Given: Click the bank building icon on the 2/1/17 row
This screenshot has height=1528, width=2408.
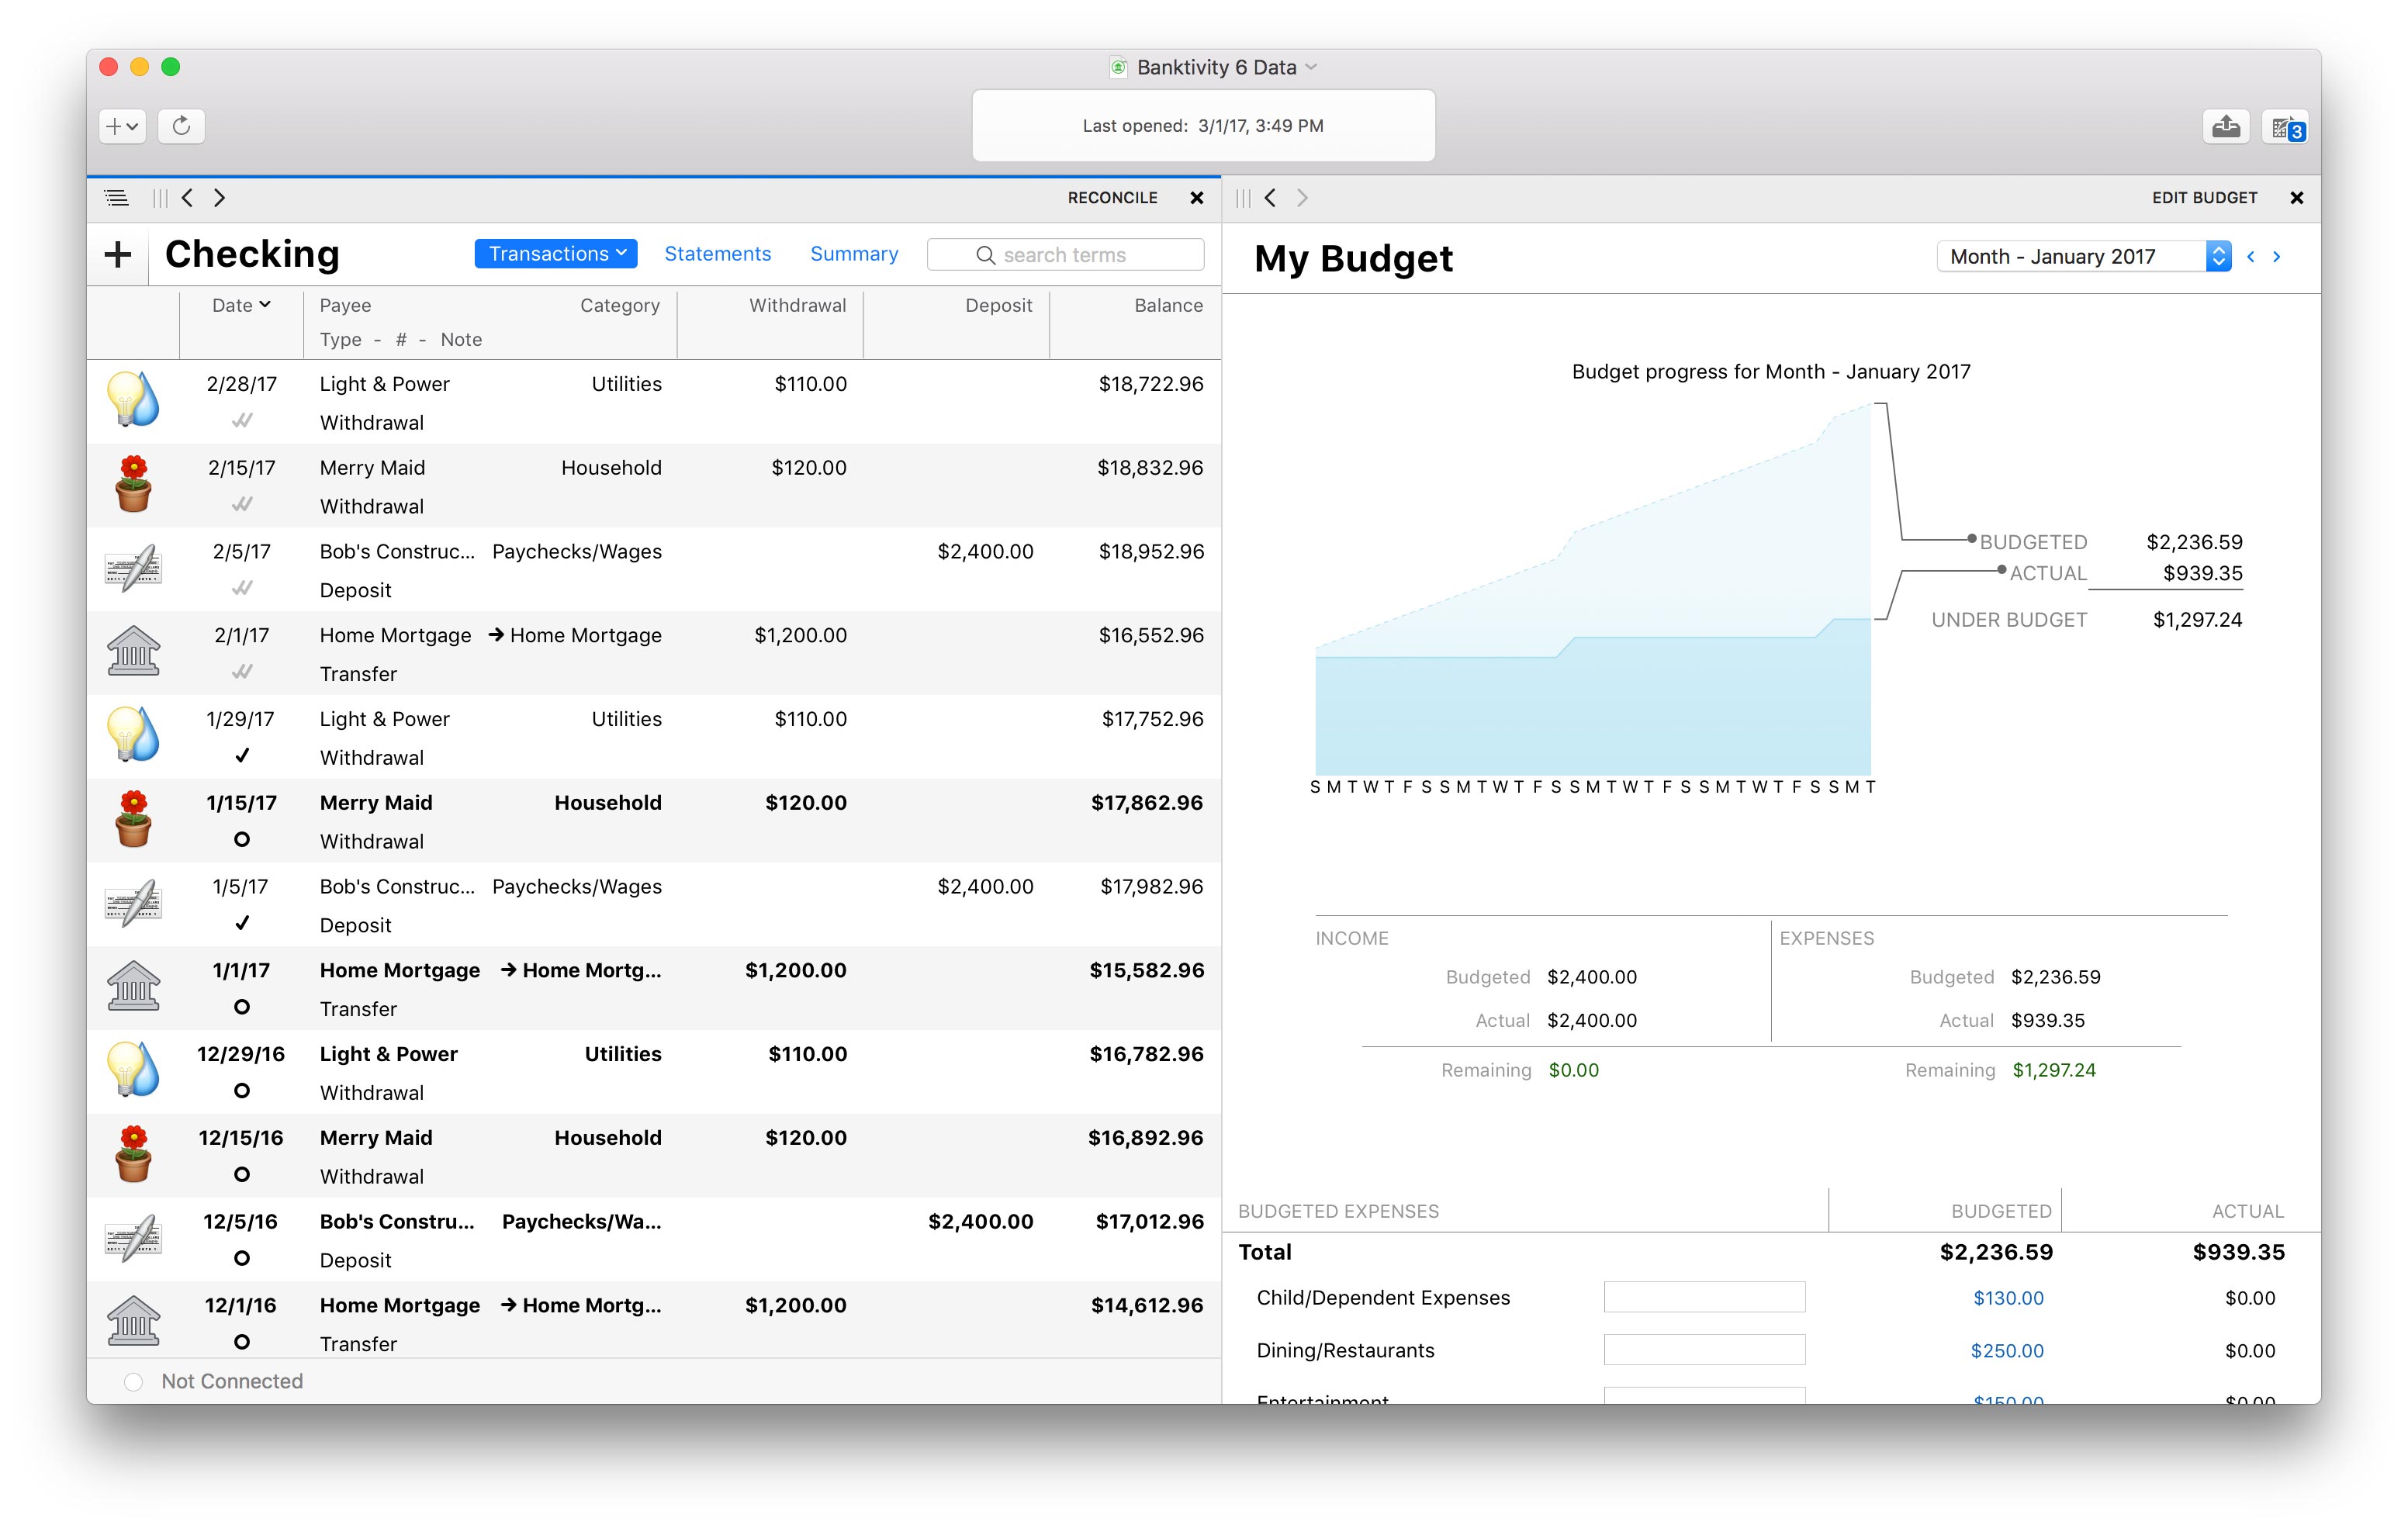Looking at the screenshot, I should pyautogui.click(x=133, y=651).
